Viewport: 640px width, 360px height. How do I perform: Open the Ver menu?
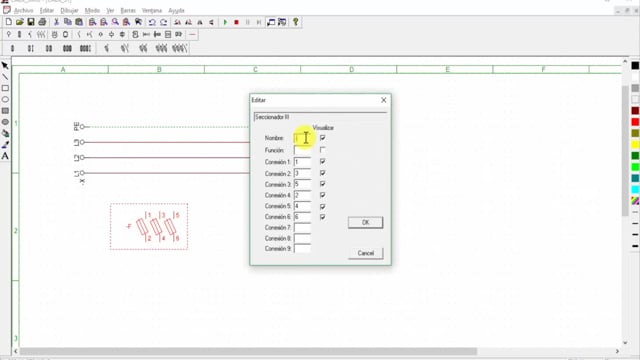110,10
